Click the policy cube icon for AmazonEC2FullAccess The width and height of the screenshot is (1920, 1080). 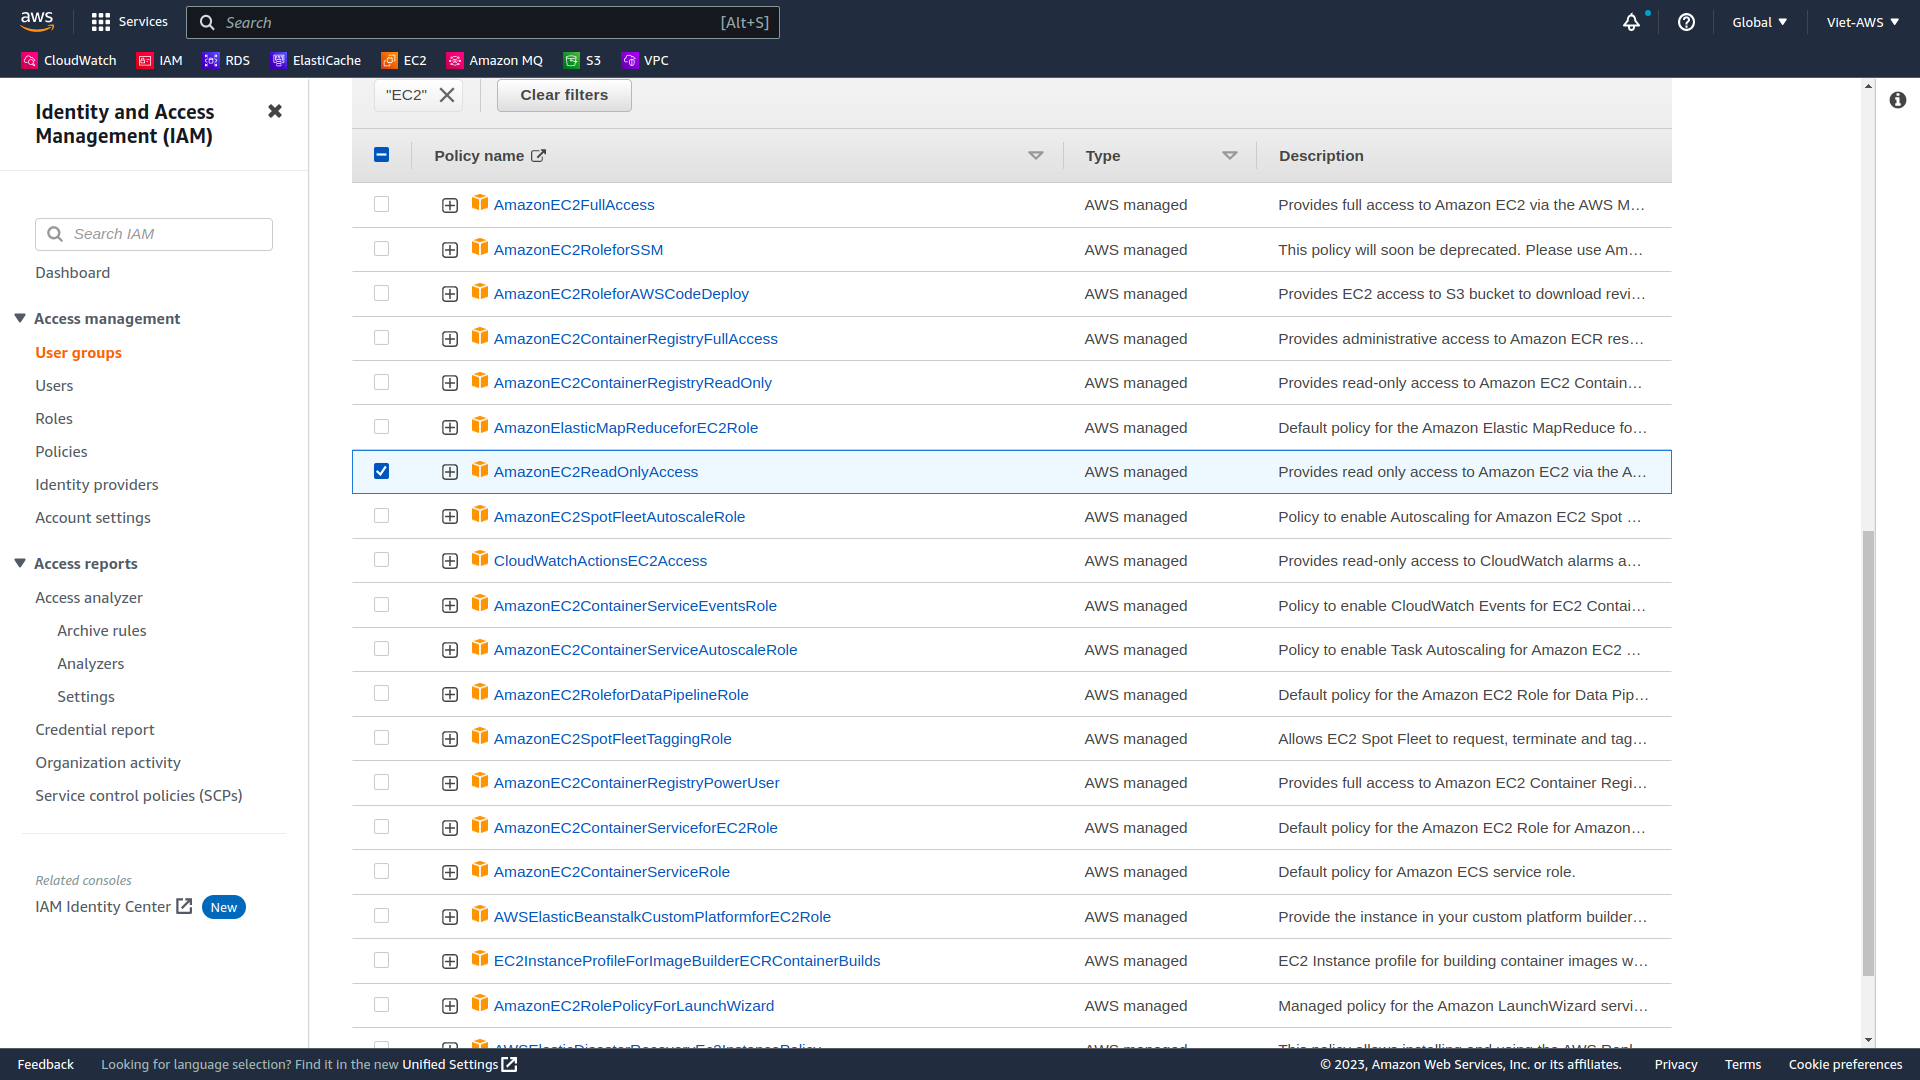pos(480,203)
